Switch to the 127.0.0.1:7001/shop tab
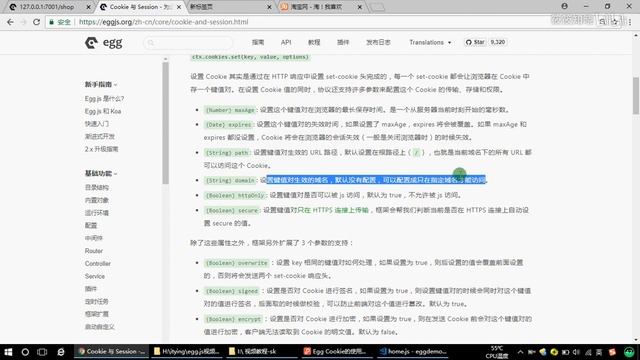 click(47, 7)
